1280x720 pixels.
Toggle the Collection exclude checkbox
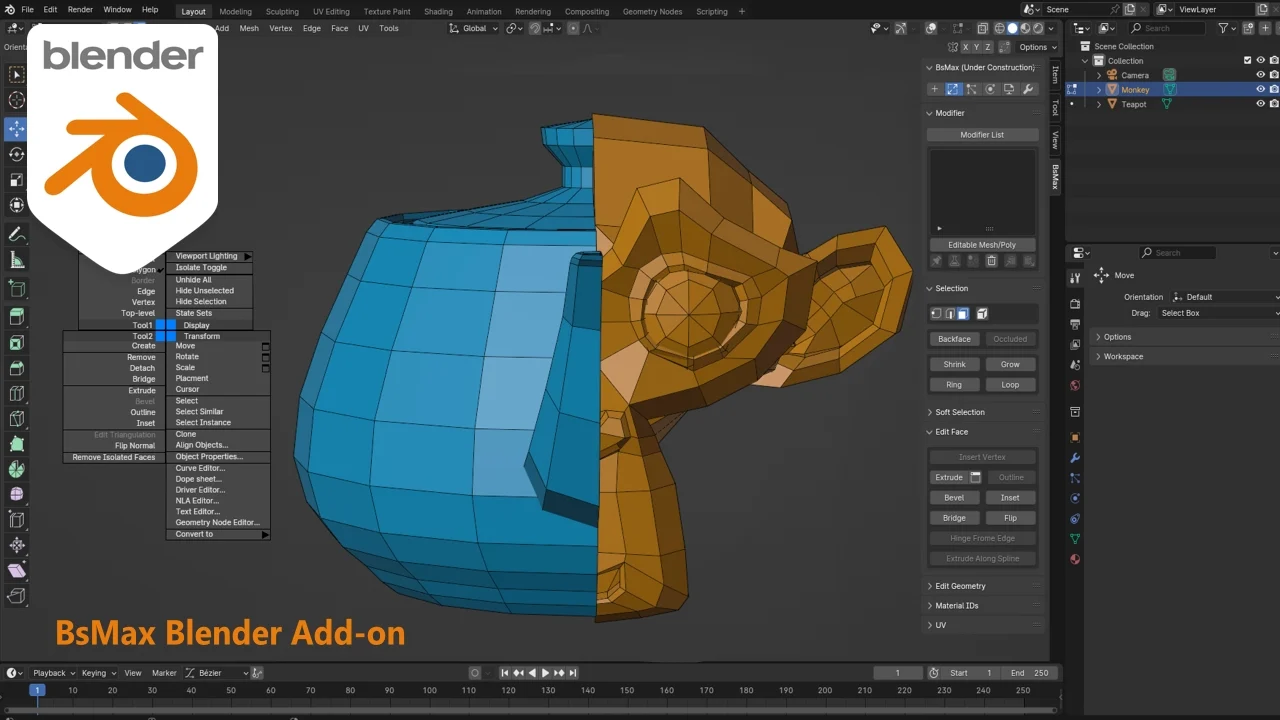point(1247,61)
